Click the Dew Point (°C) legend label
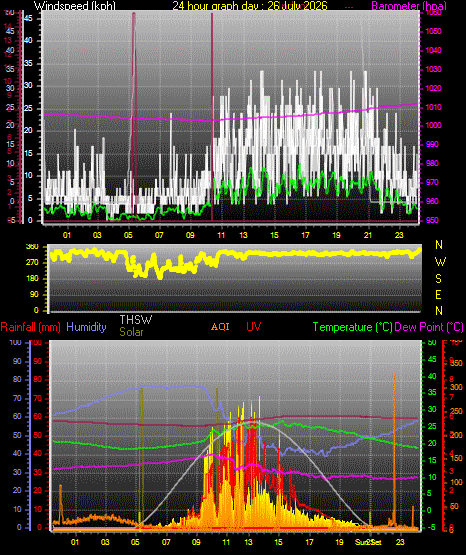The image size is (466, 555). pyautogui.click(x=429, y=327)
